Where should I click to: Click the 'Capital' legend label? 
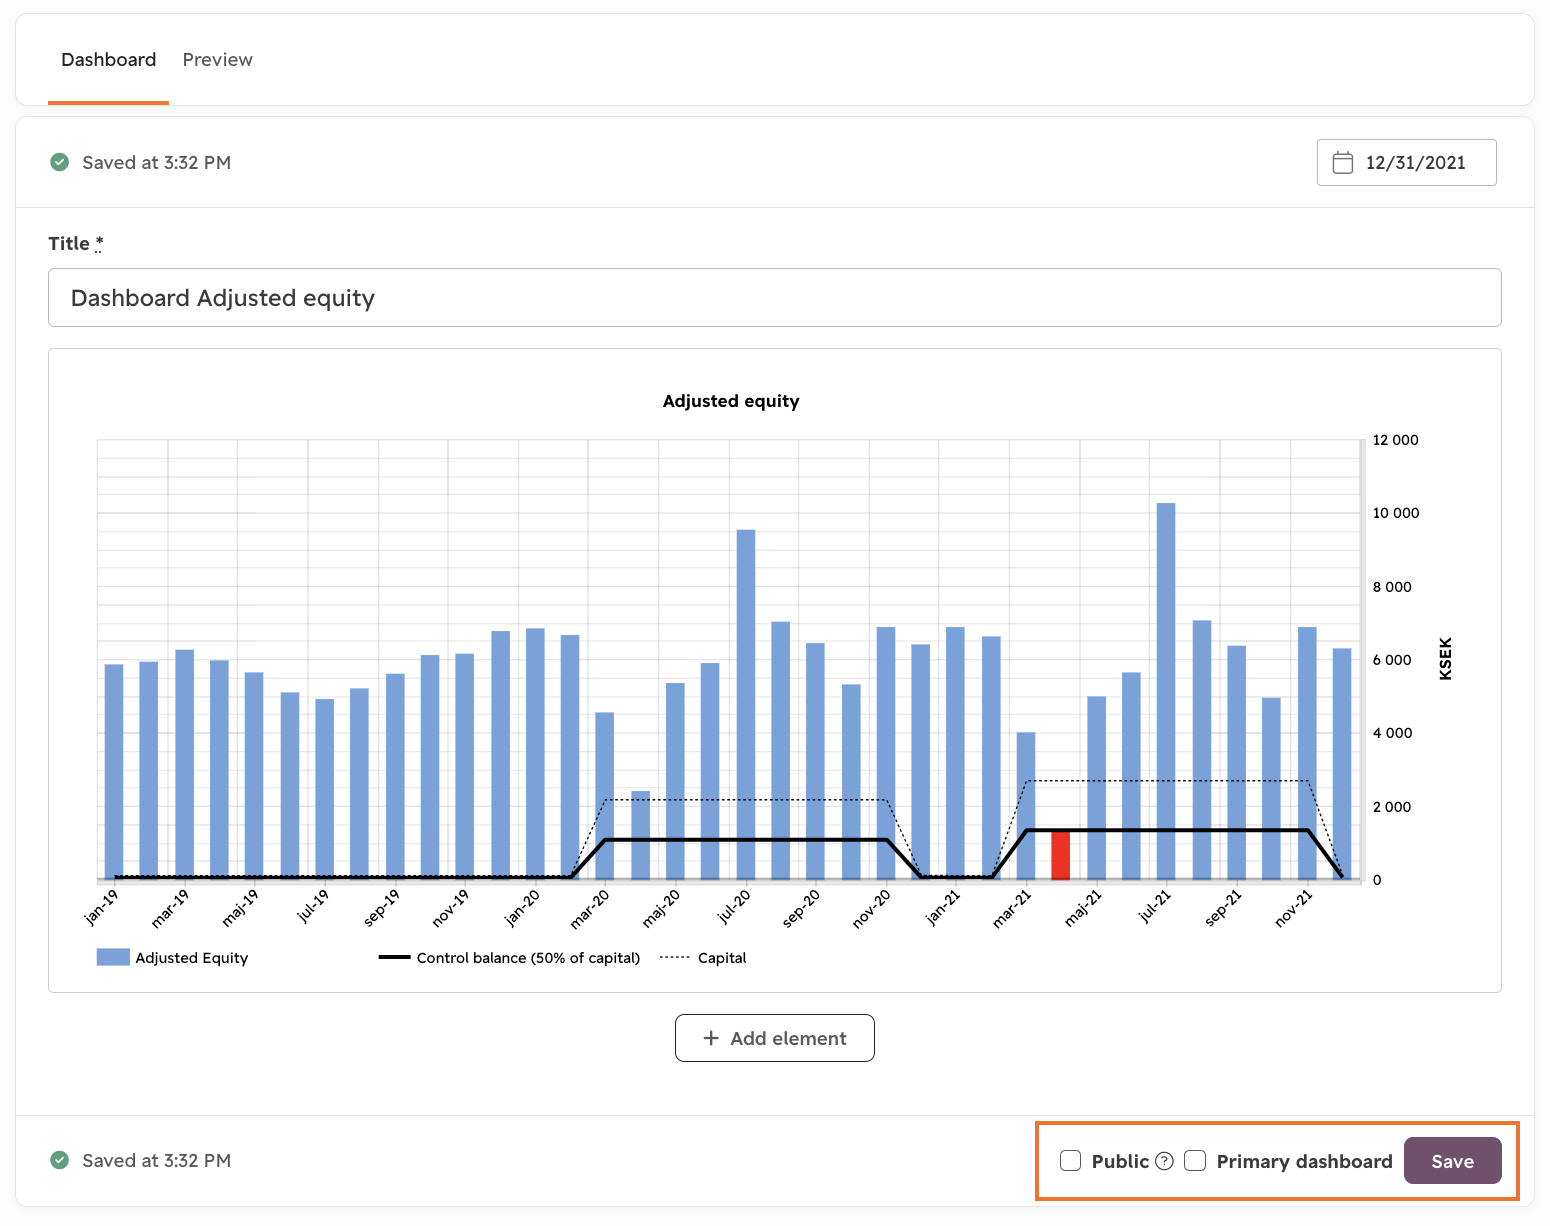pyautogui.click(x=722, y=958)
